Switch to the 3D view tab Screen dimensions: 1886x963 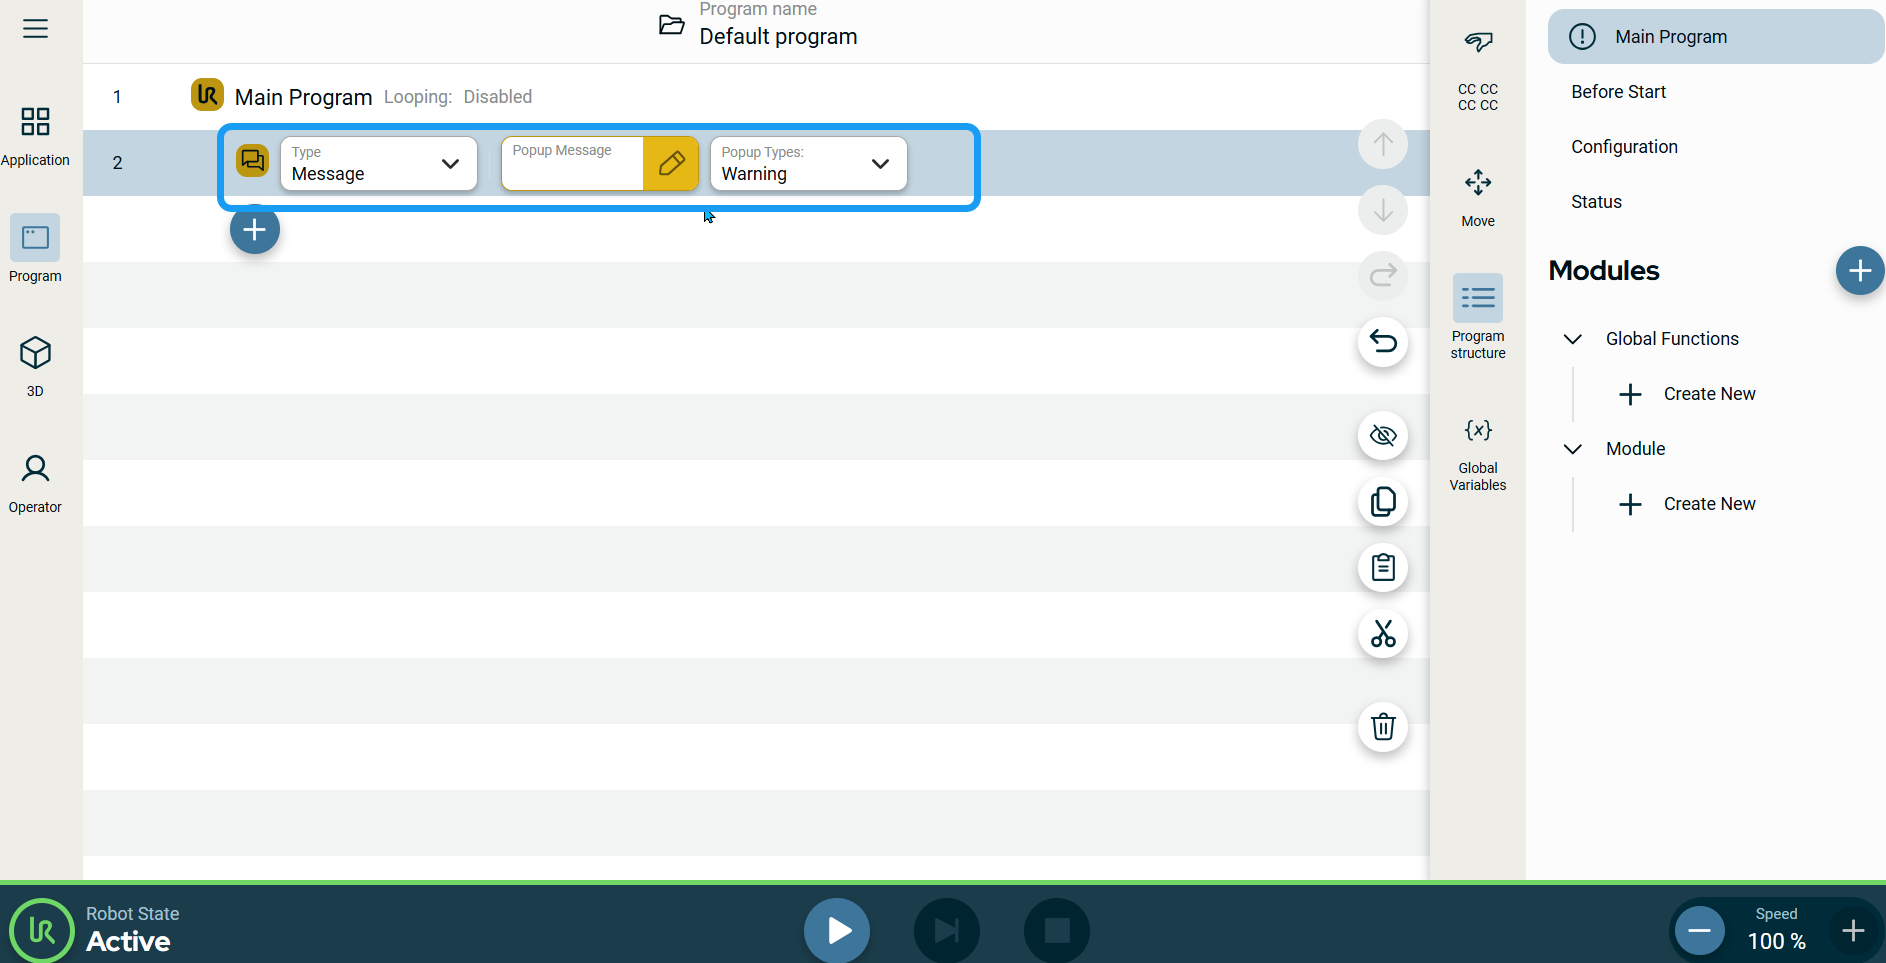[35, 366]
